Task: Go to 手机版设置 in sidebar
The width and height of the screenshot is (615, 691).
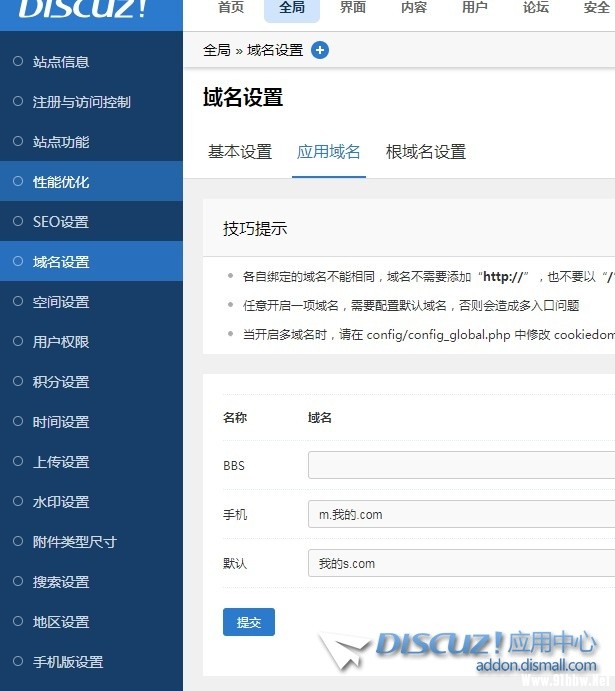Action: click(x=68, y=662)
